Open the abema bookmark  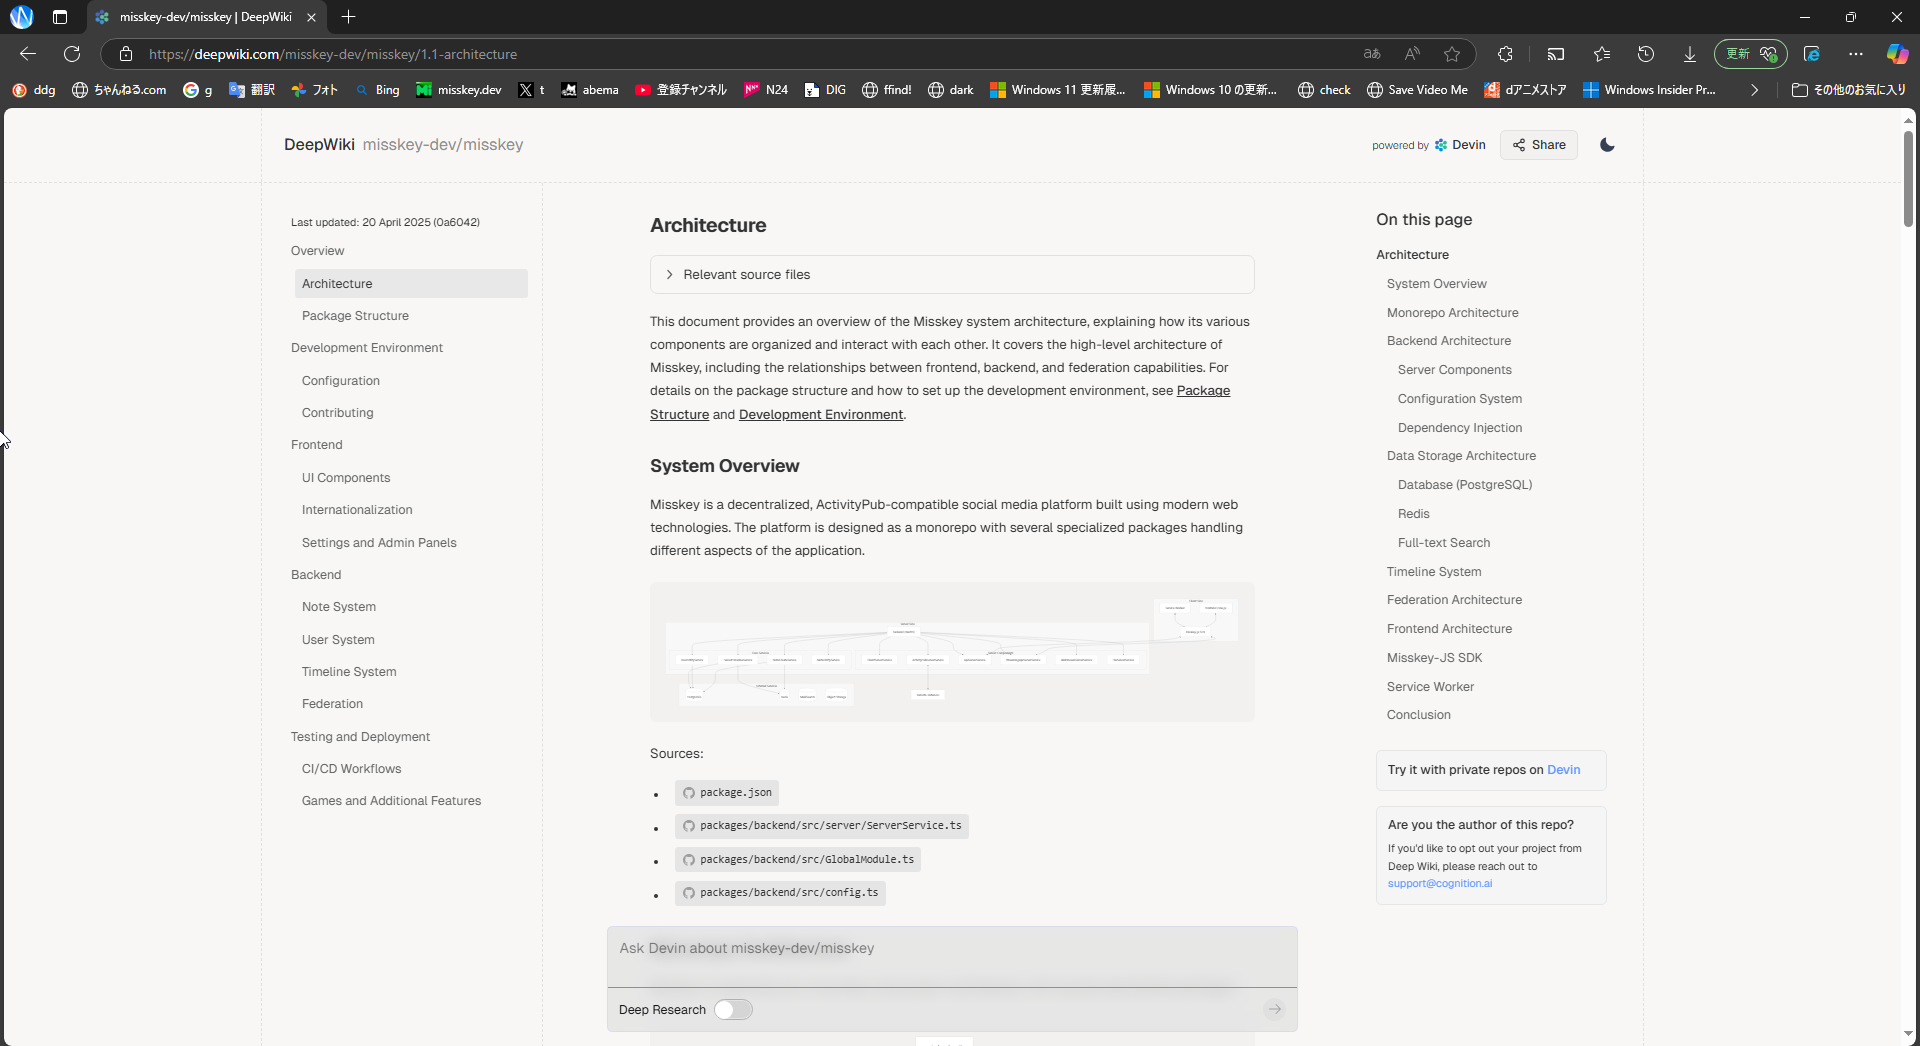tap(590, 90)
